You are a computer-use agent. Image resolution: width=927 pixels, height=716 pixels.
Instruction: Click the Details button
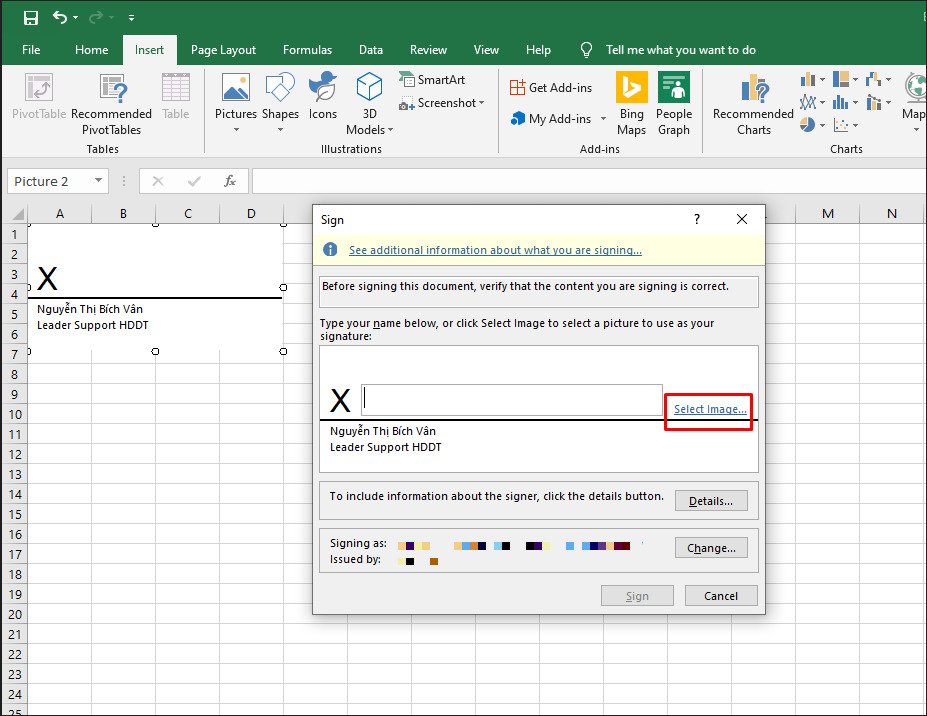[x=711, y=501]
